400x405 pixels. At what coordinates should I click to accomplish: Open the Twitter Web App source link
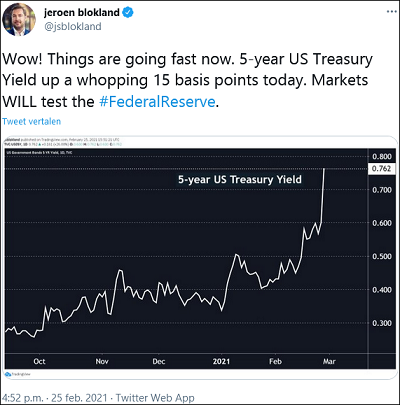155,398
